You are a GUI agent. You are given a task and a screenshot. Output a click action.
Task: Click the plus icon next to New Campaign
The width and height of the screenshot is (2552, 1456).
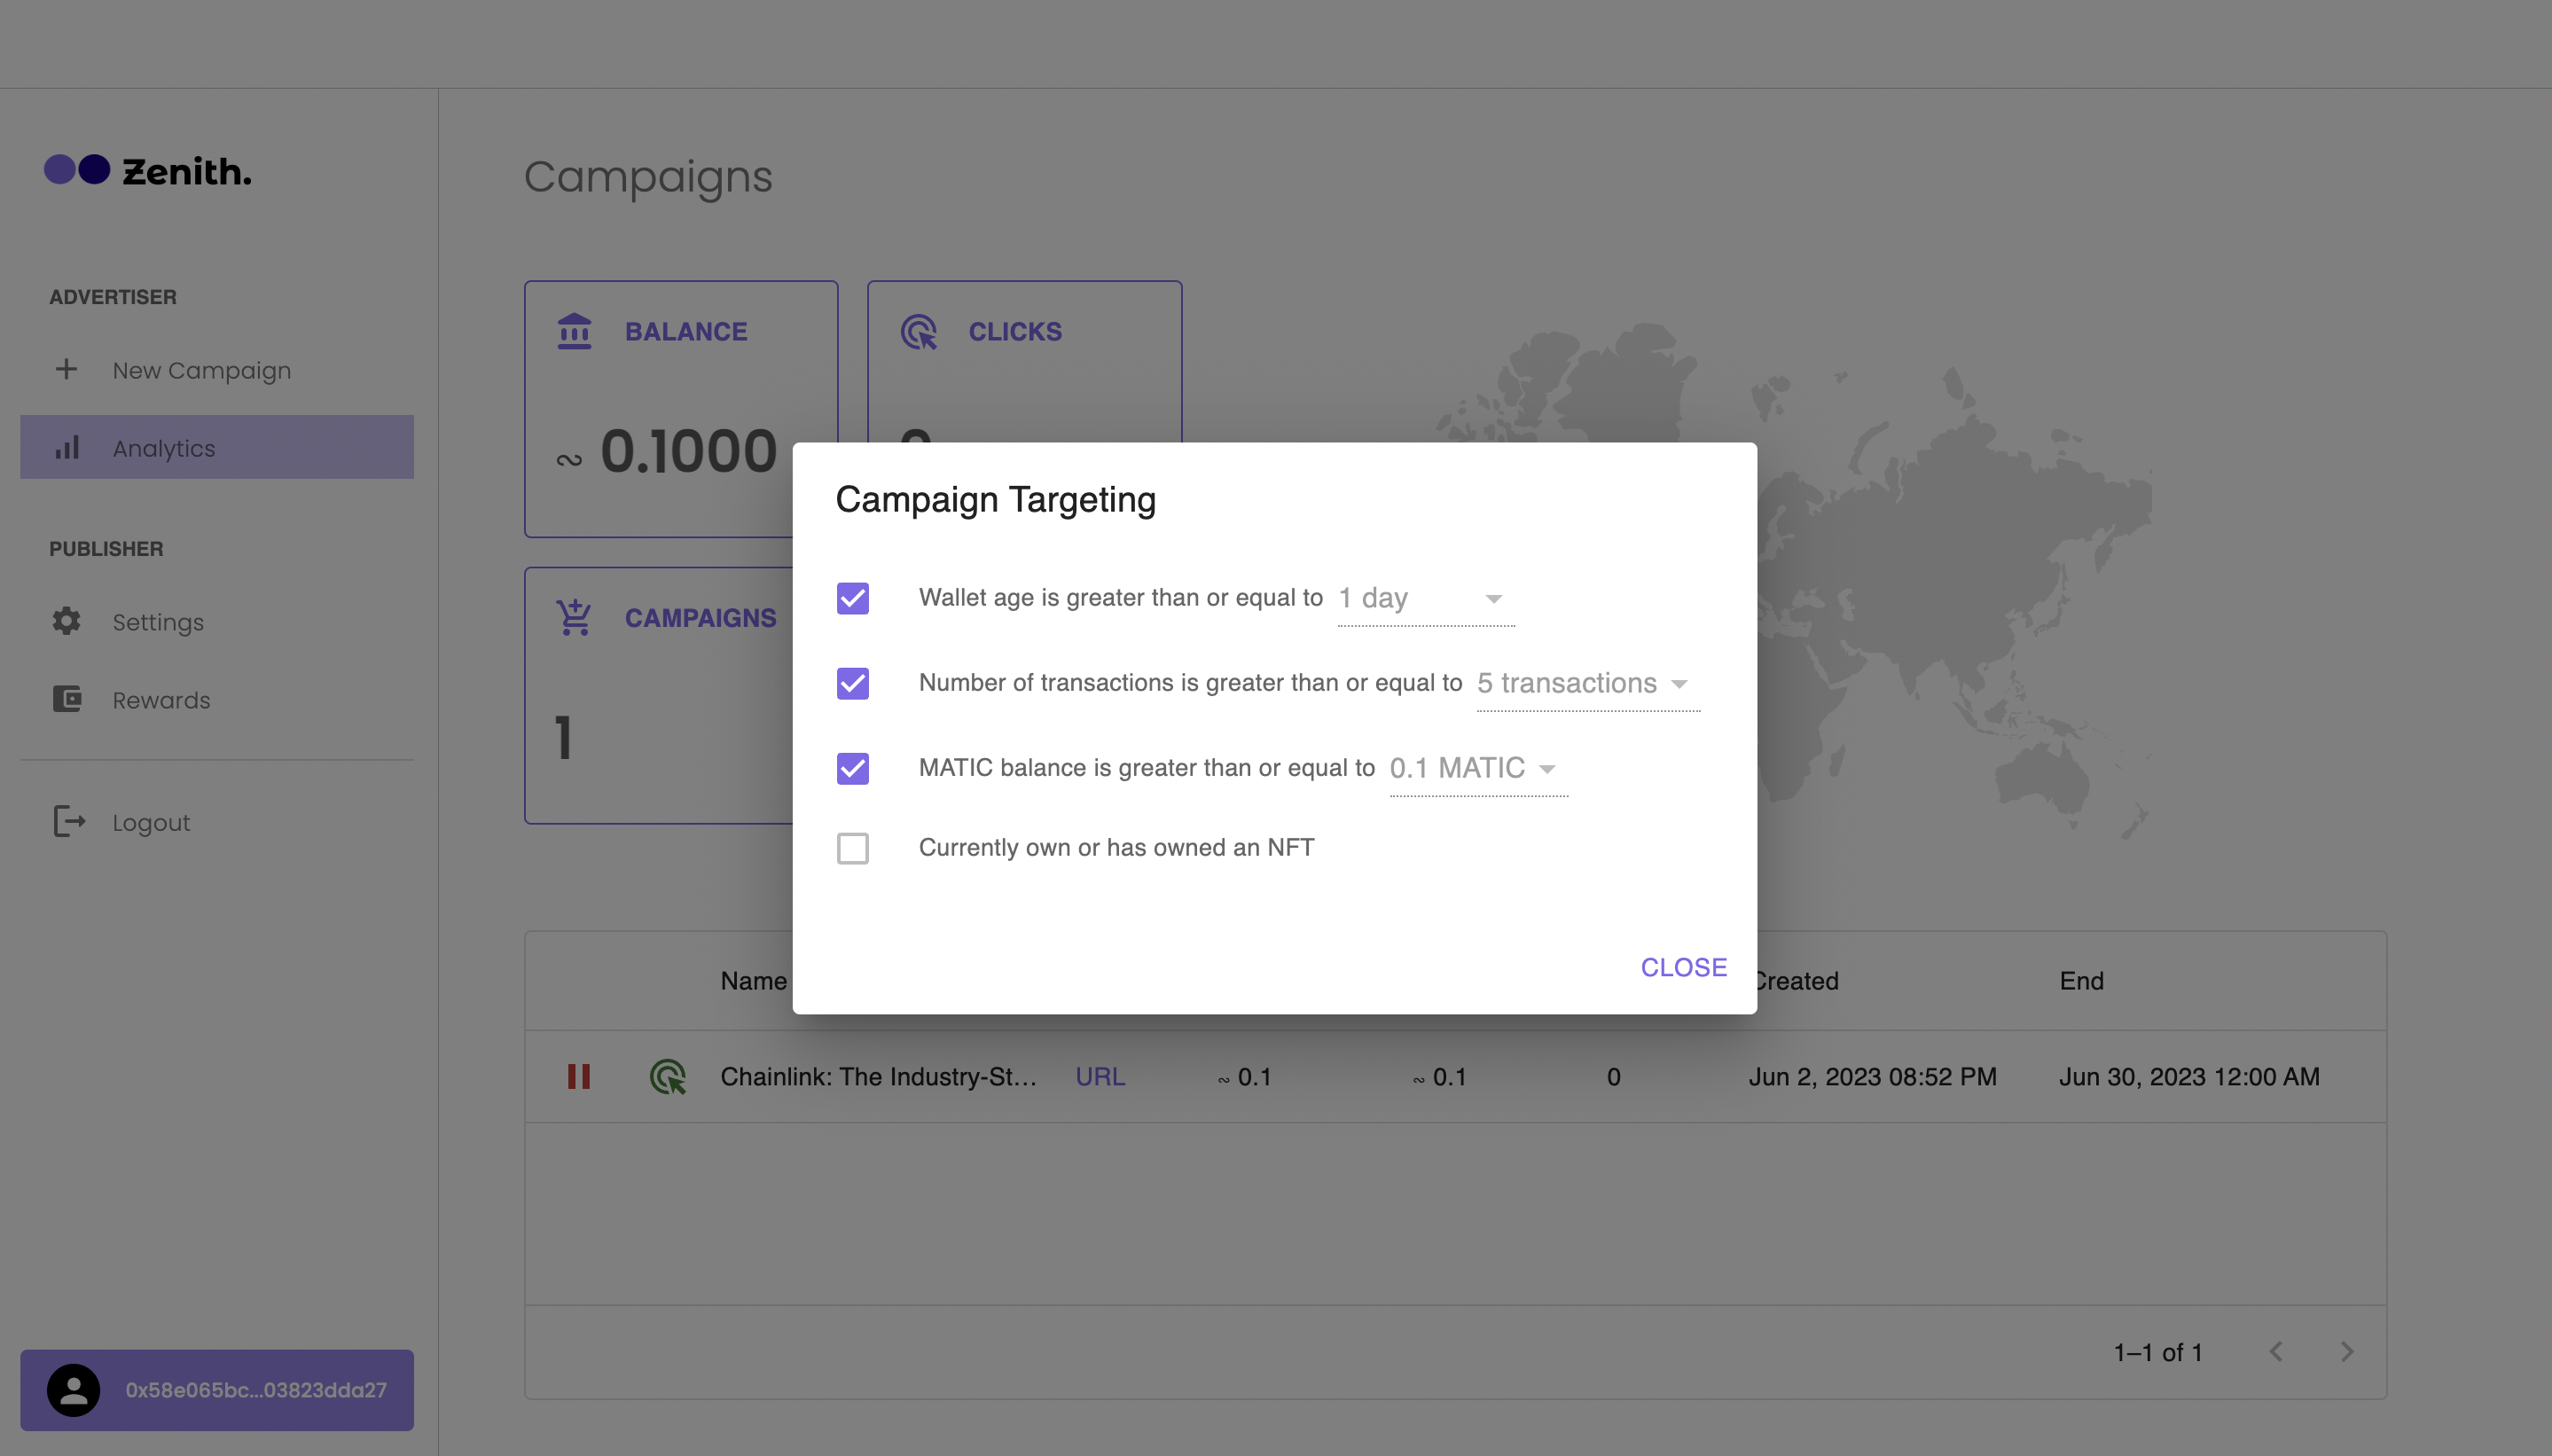pyautogui.click(x=66, y=369)
